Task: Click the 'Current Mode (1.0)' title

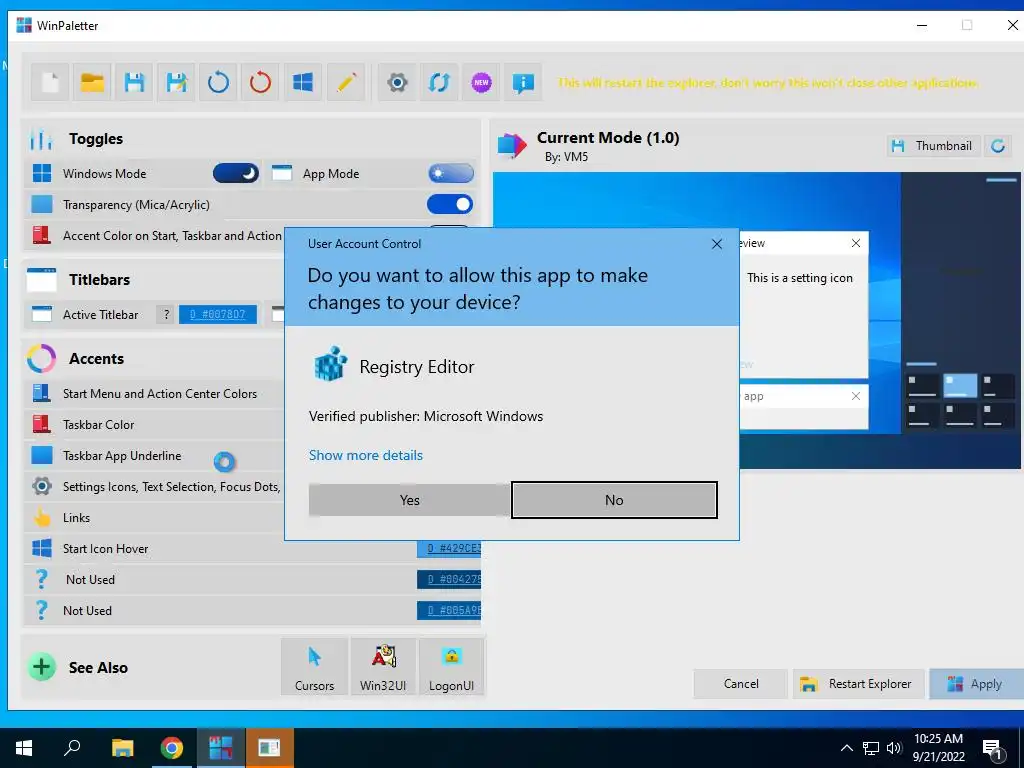Action: coord(608,138)
